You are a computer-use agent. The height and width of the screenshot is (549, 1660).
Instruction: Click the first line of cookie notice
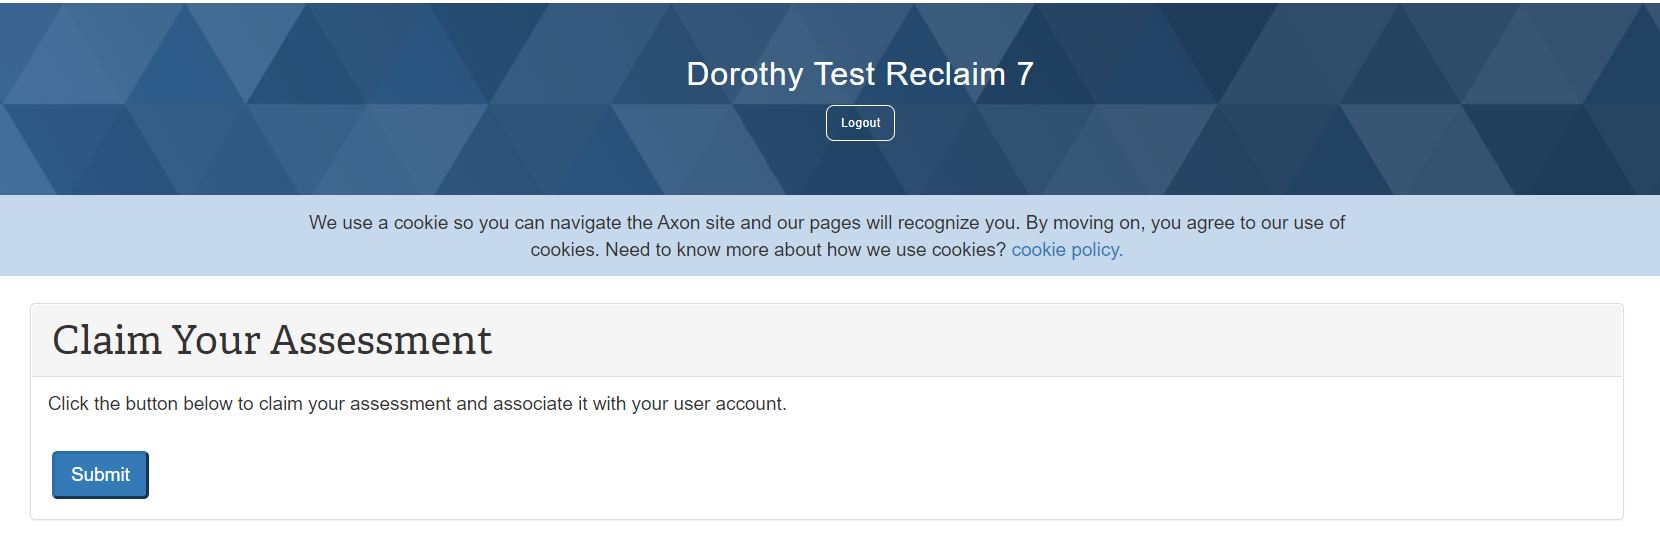point(826,222)
